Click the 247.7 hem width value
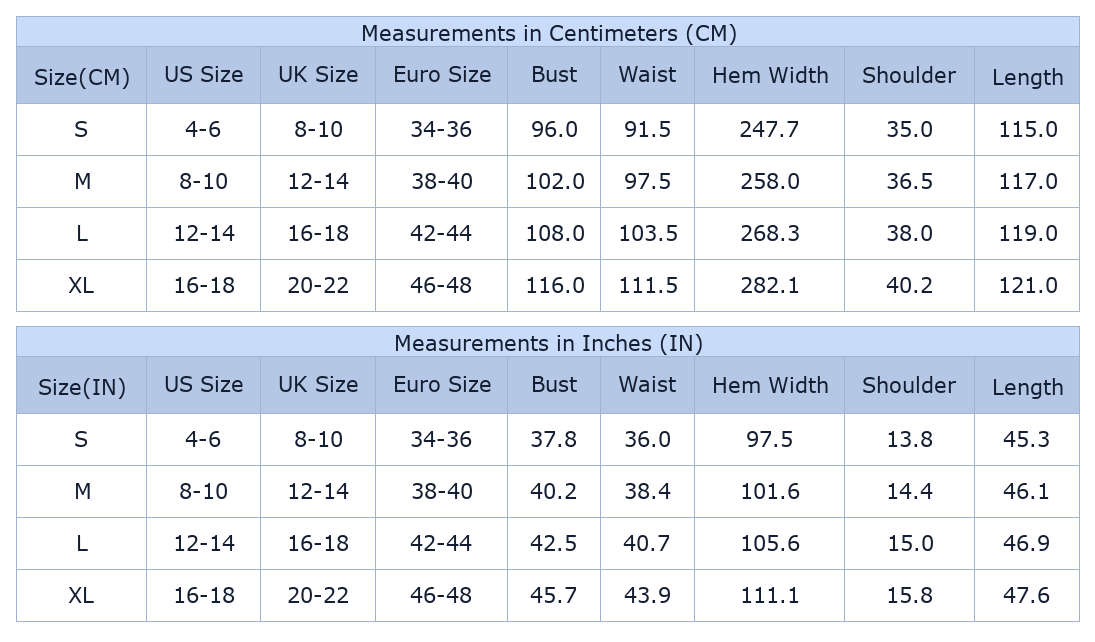The width and height of the screenshot is (1095, 642). click(769, 129)
